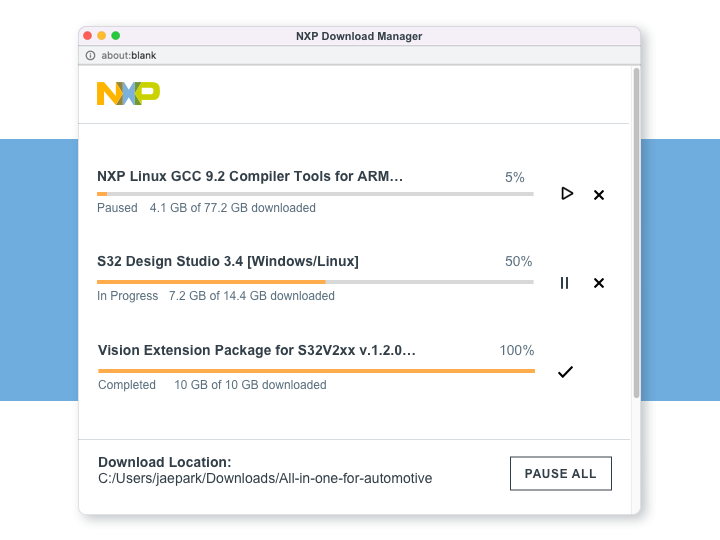Click the S32 Design Studio progress bar
720x540 pixels.
[x=315, y=282]
